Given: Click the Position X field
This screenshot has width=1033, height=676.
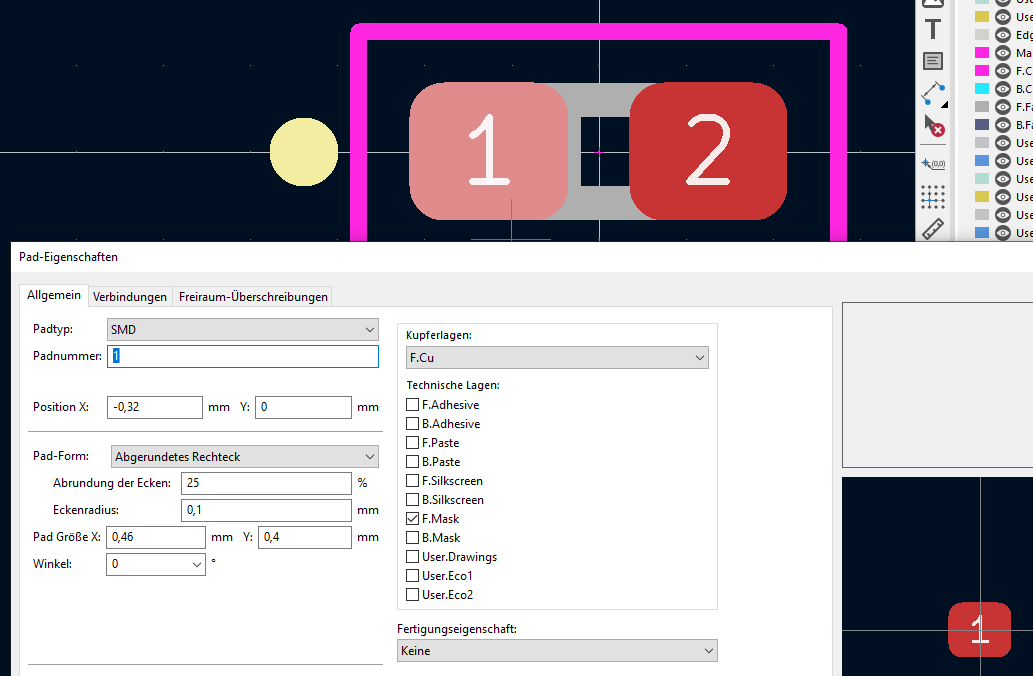Looking at the screenshot, I should coord(155,407).
